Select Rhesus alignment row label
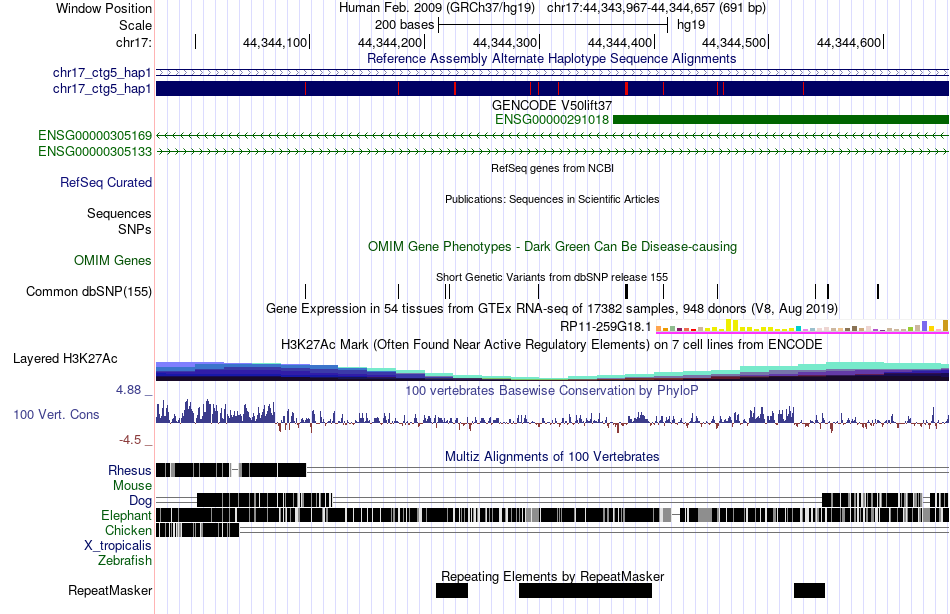This screenshot has width=950, height=614. pos(130,470)
